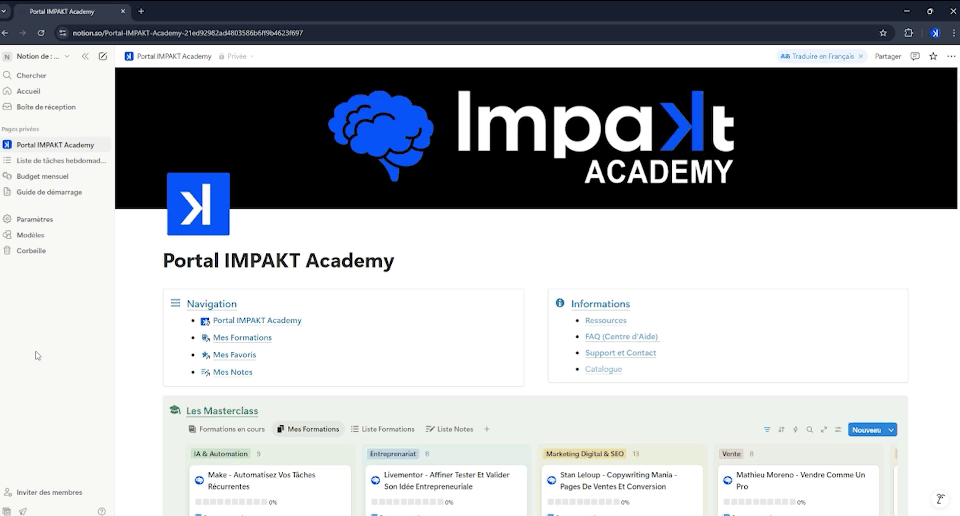This screenshot has height=516, width=960.
Task: Click the Navigation heading
Action: tap(211, 304)
